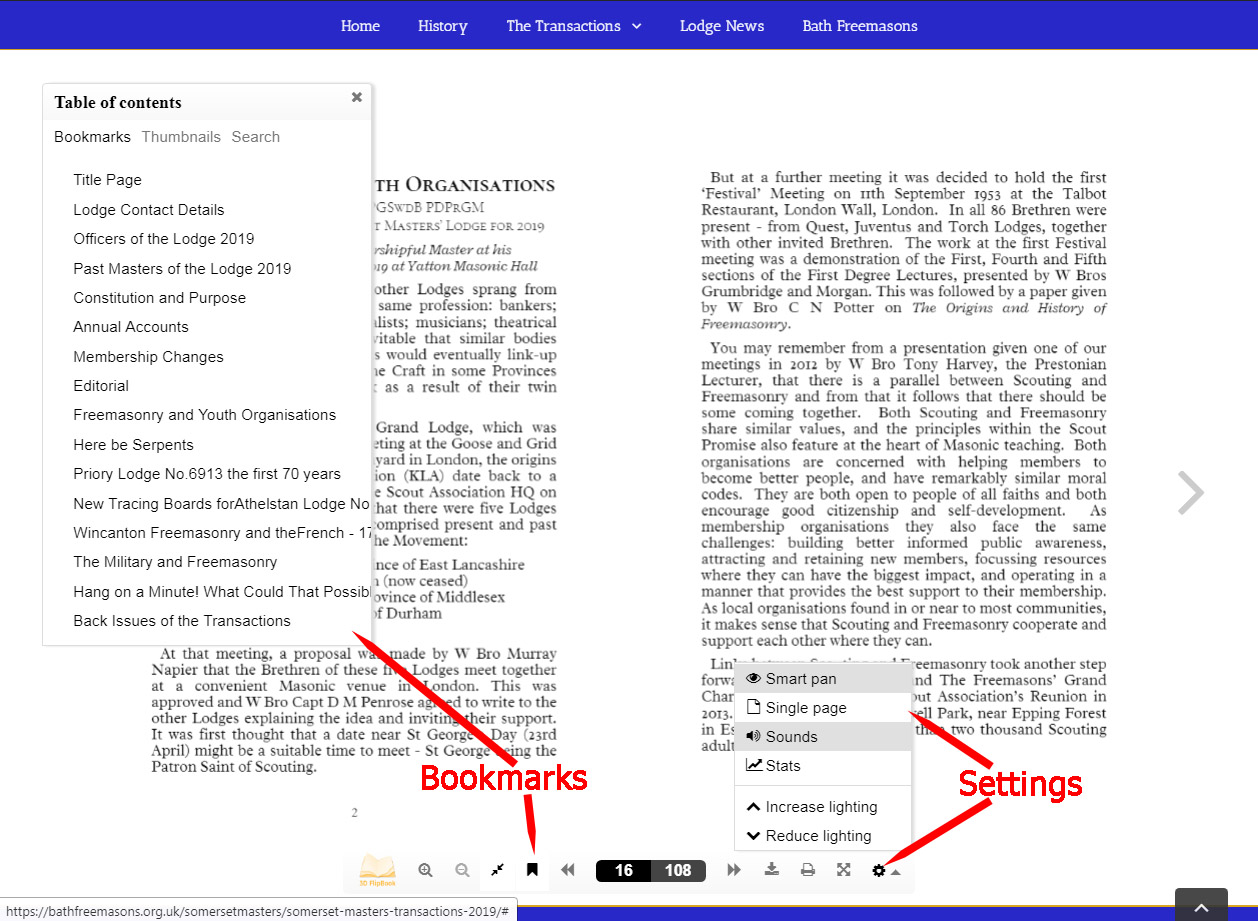Open Priory Lodge No.6913 bookmark

[x=207, y=474]
